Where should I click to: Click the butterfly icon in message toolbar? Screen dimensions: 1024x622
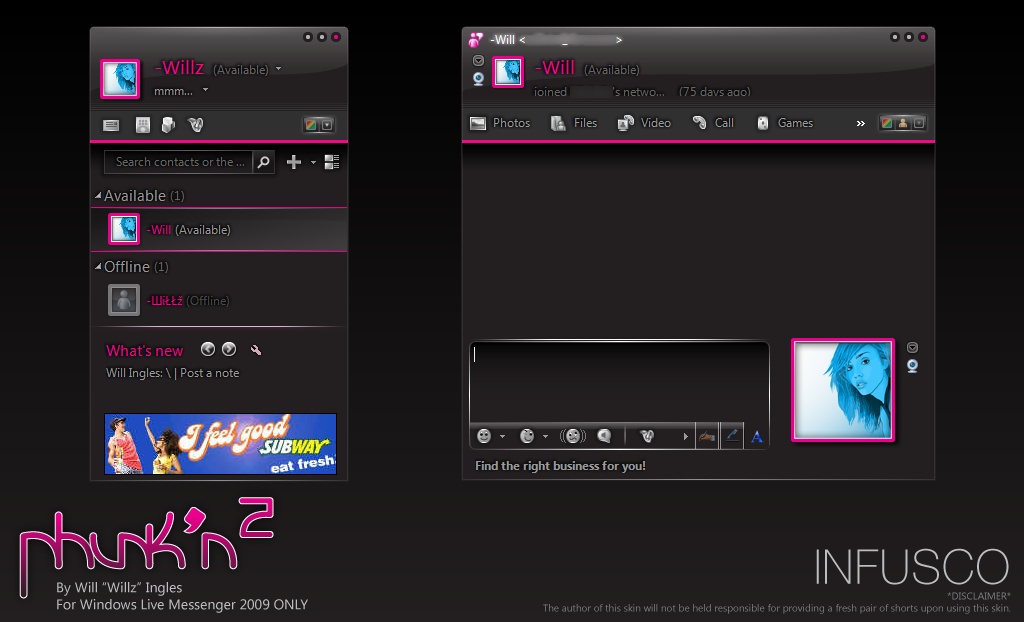pos(647,436)
